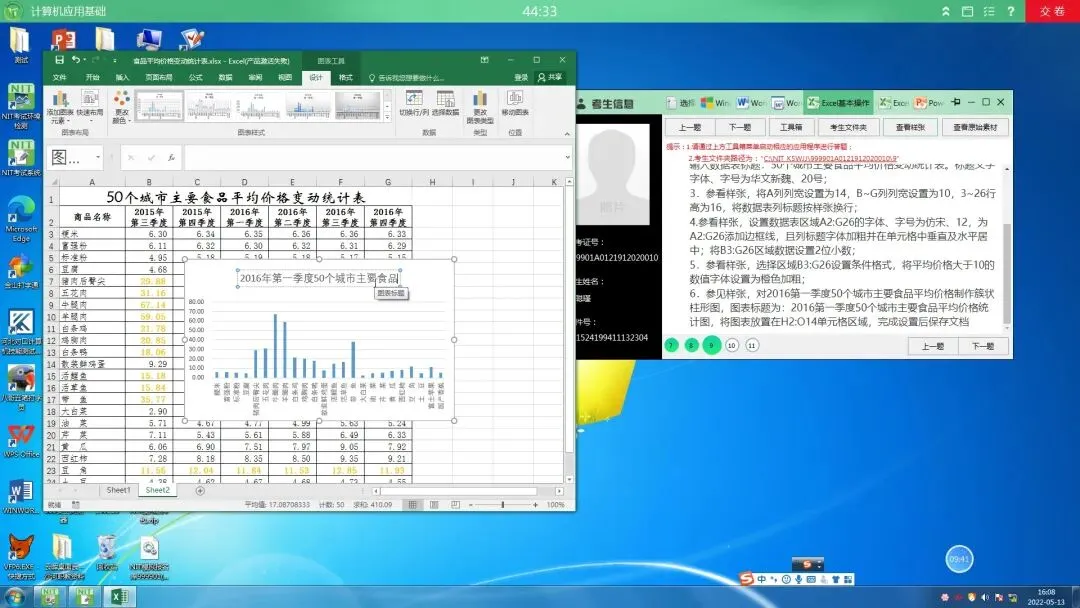This screenshot has height=608, width=1080.
Task: Select question number 10 circle
Action: (731, 345)
